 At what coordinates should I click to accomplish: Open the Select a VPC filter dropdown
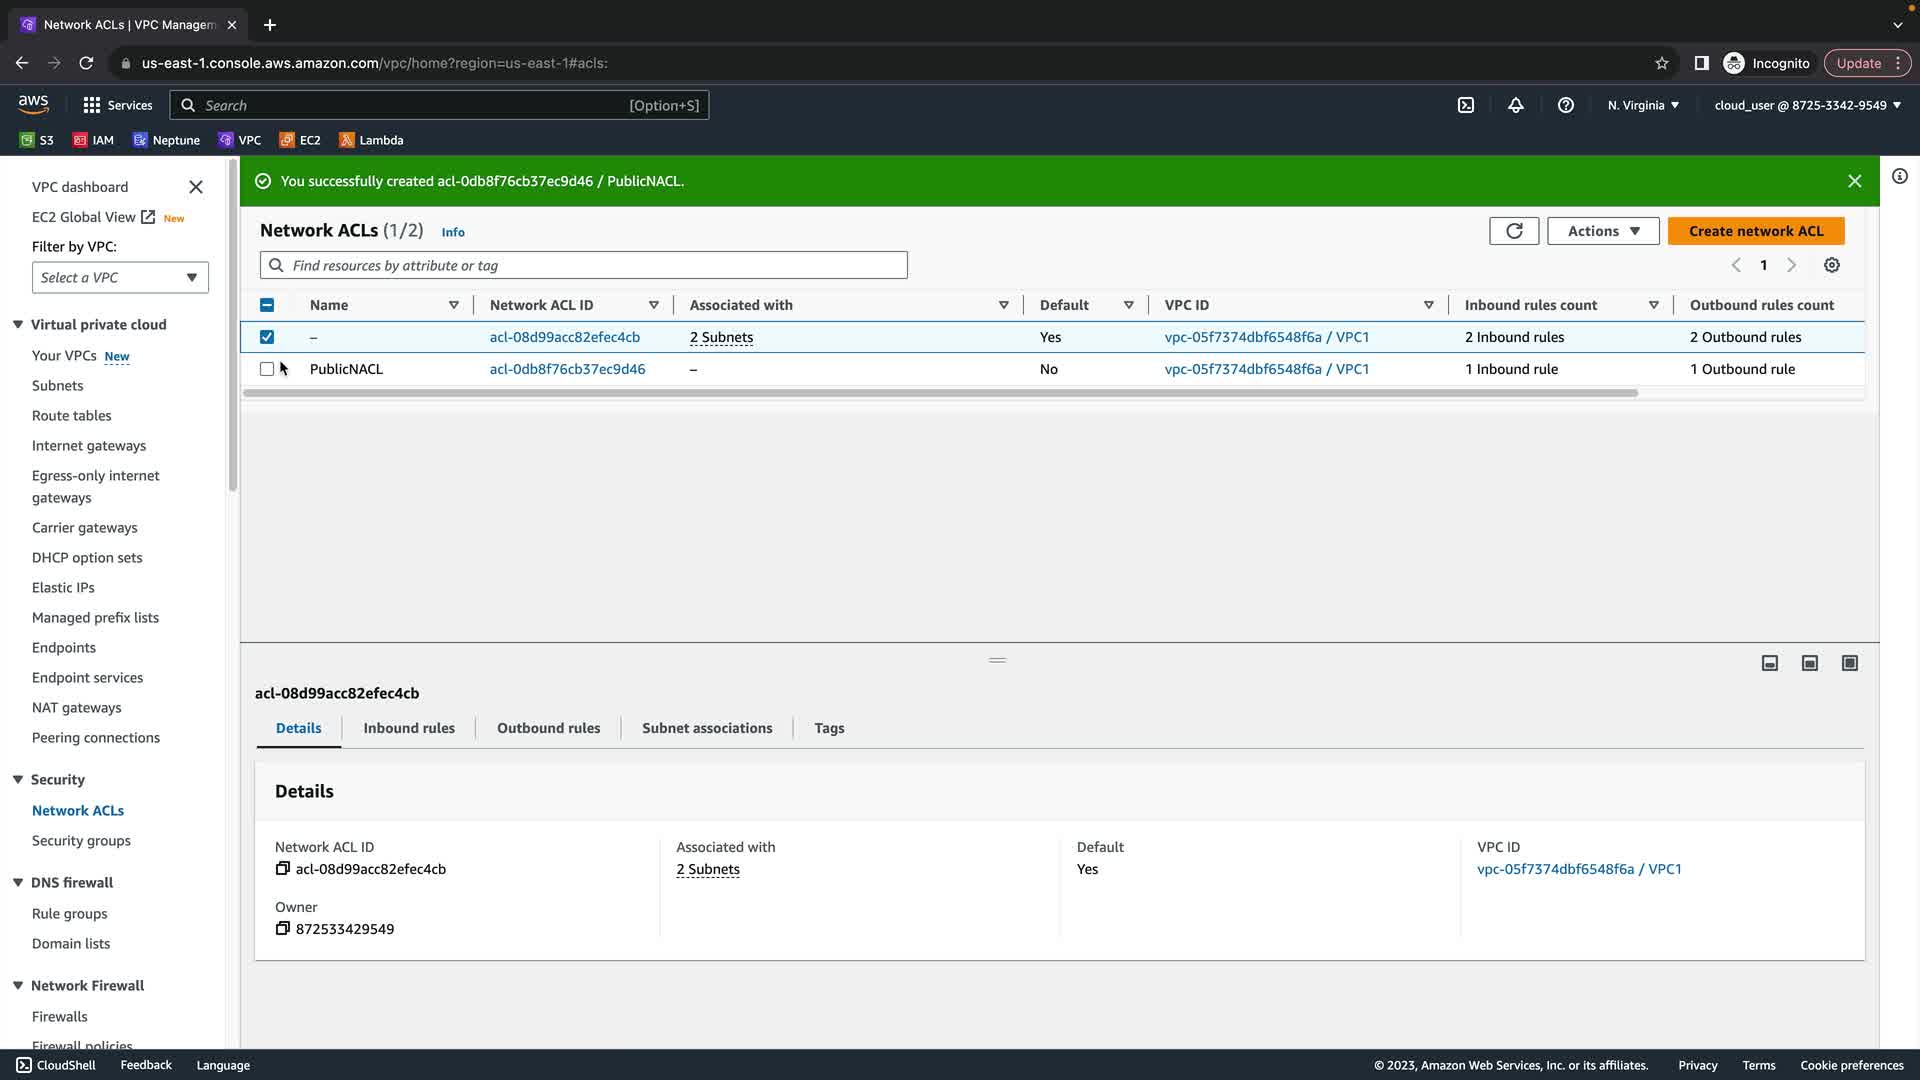pos(120,278)
